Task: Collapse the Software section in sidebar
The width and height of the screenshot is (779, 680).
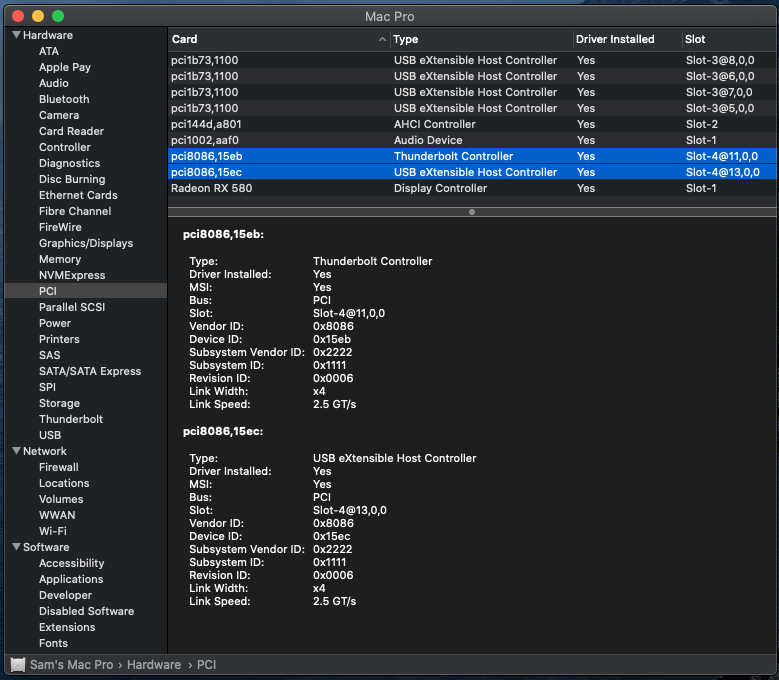Action: pos(16,547)
